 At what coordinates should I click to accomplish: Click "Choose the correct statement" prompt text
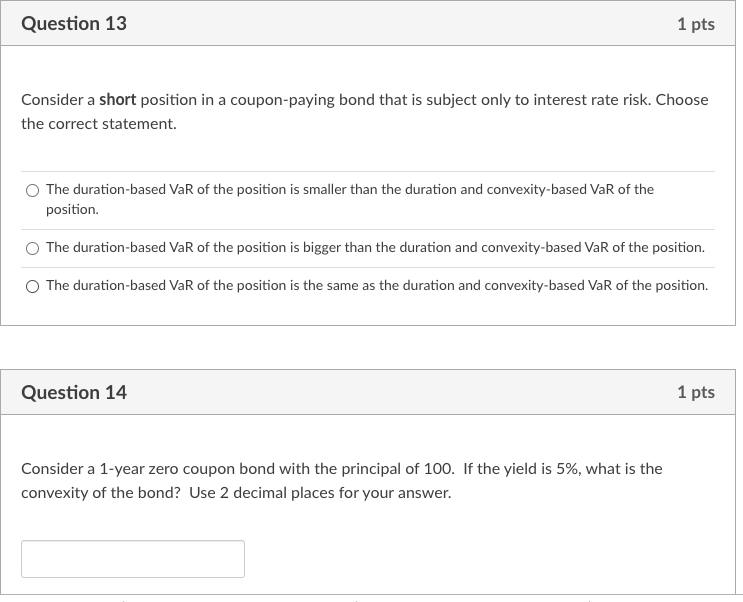coord(98,124)
